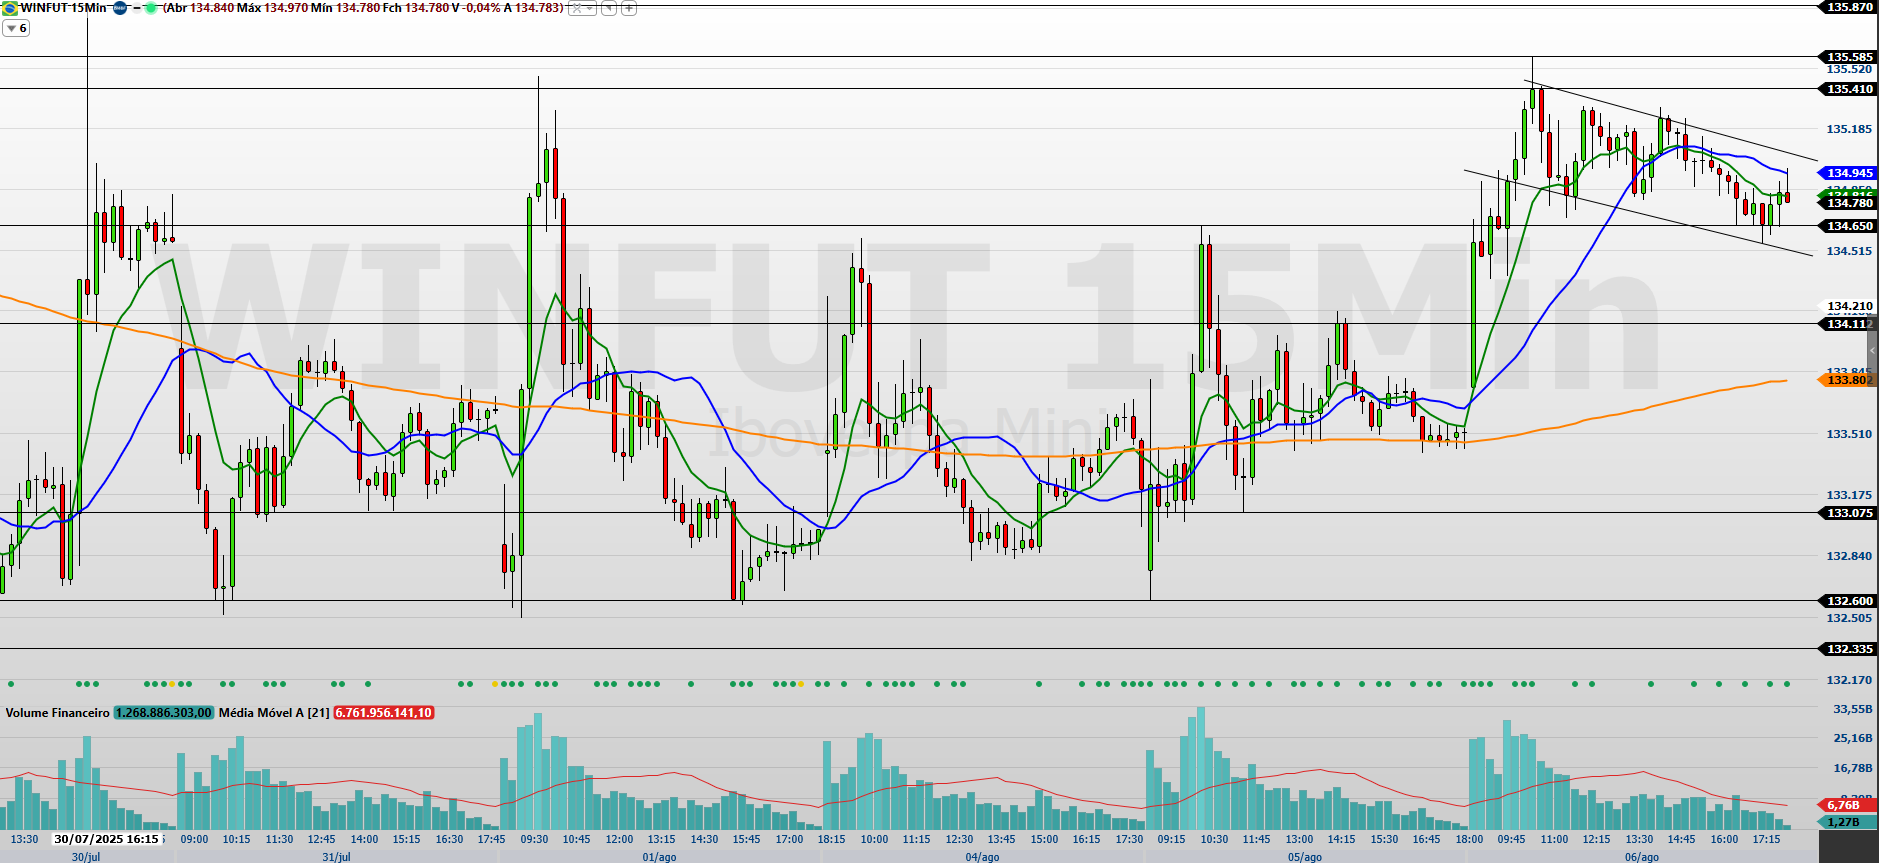Click the teal volume value badge
This screenshot has width=1879, height=863.
(163, 713)
